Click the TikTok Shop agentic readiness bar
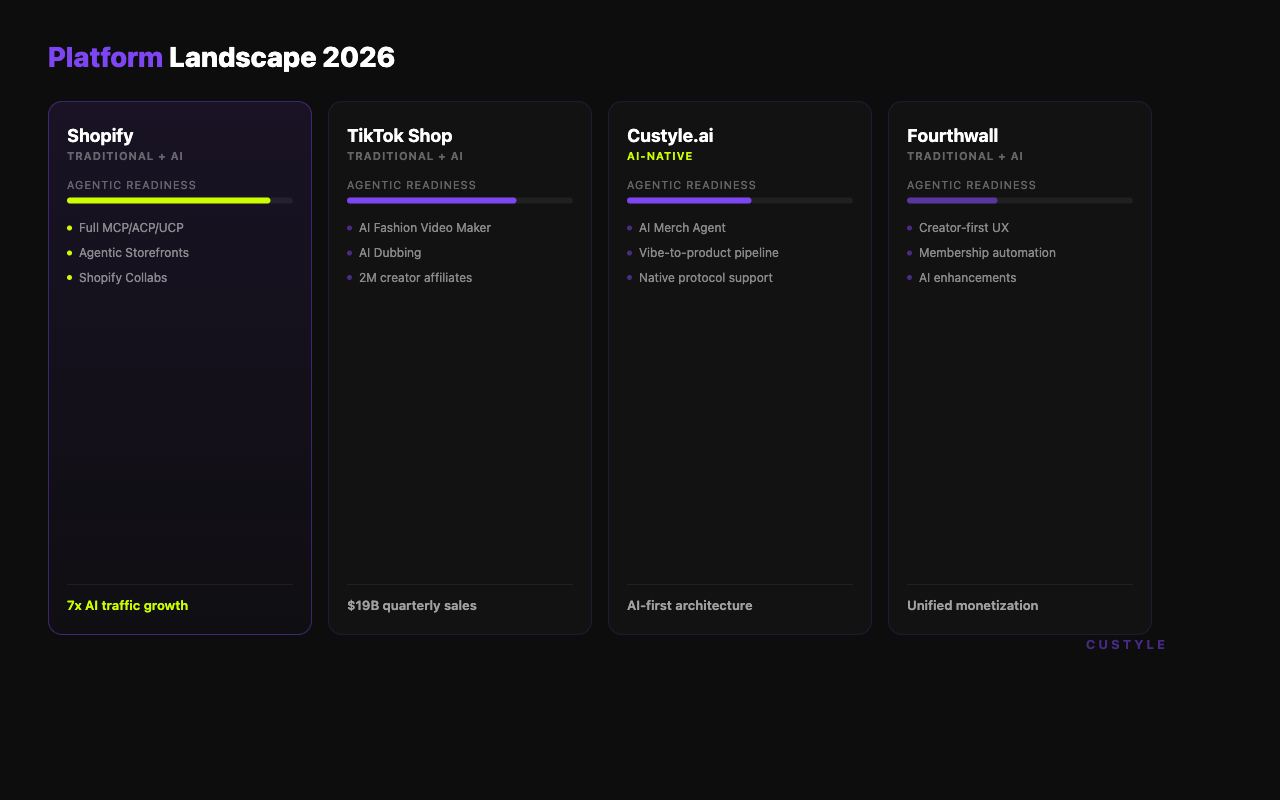Image resolution: width=1280 pixels, height=800 pixels. (460, 201)
